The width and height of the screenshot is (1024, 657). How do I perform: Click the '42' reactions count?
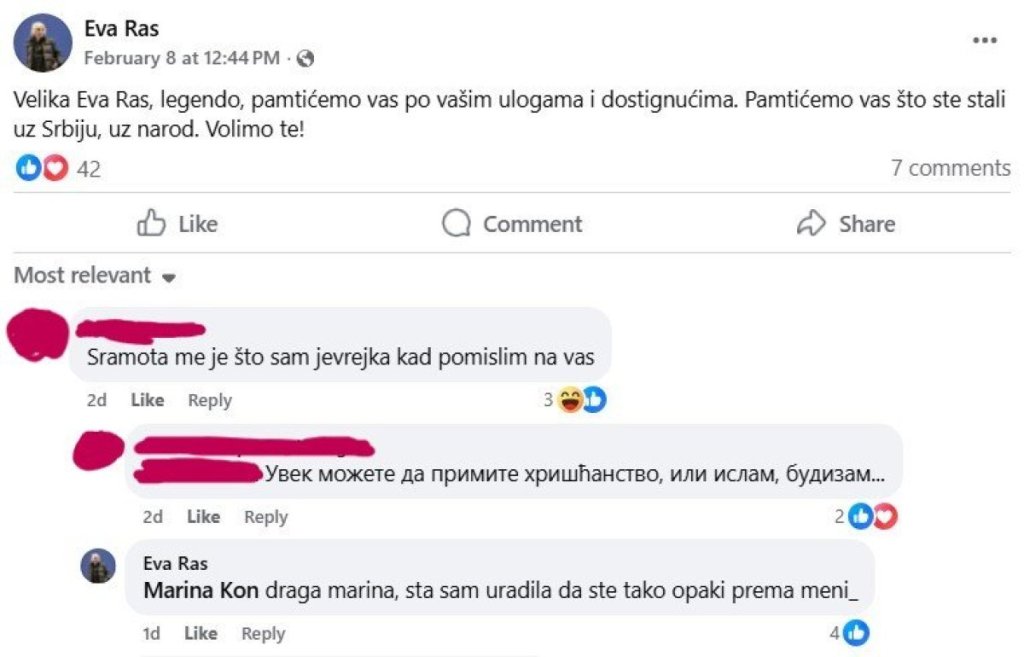pos(89,170)
